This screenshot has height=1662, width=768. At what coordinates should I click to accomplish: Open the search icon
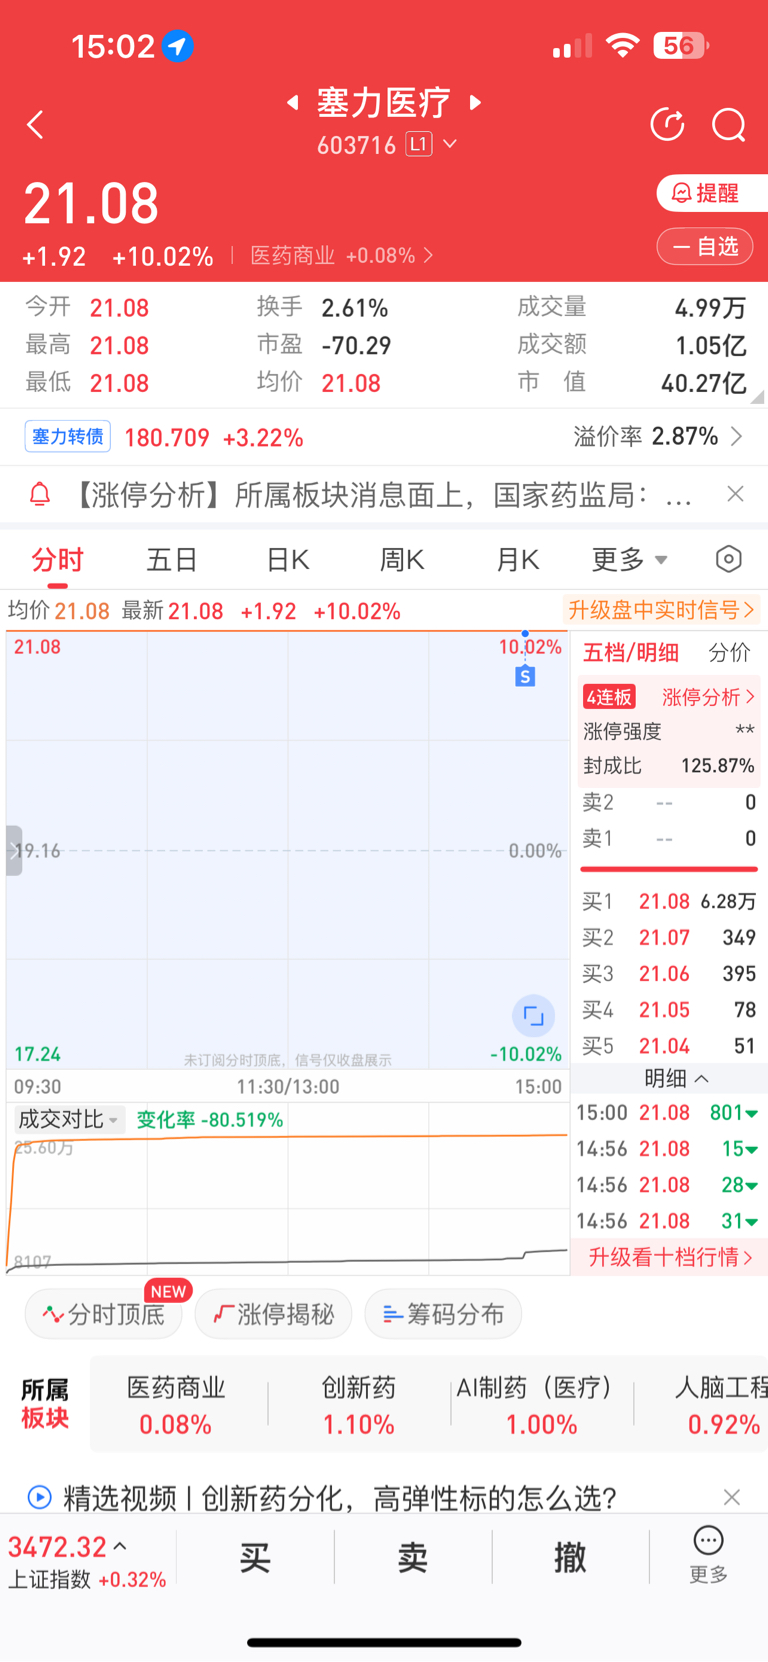pos(729,125)
